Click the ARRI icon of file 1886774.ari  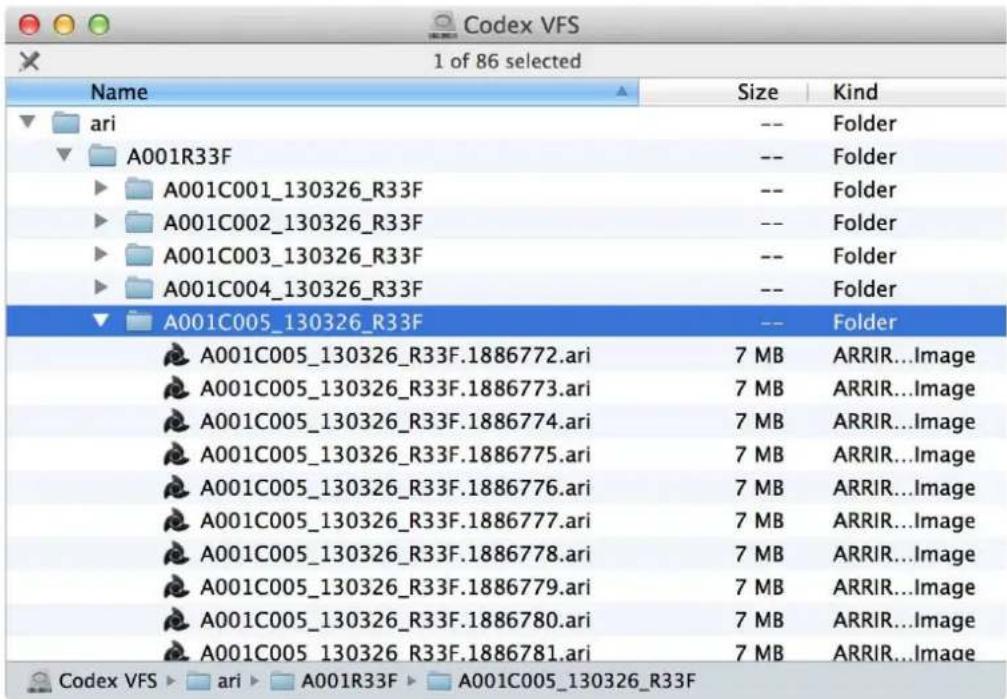point(176,421)
